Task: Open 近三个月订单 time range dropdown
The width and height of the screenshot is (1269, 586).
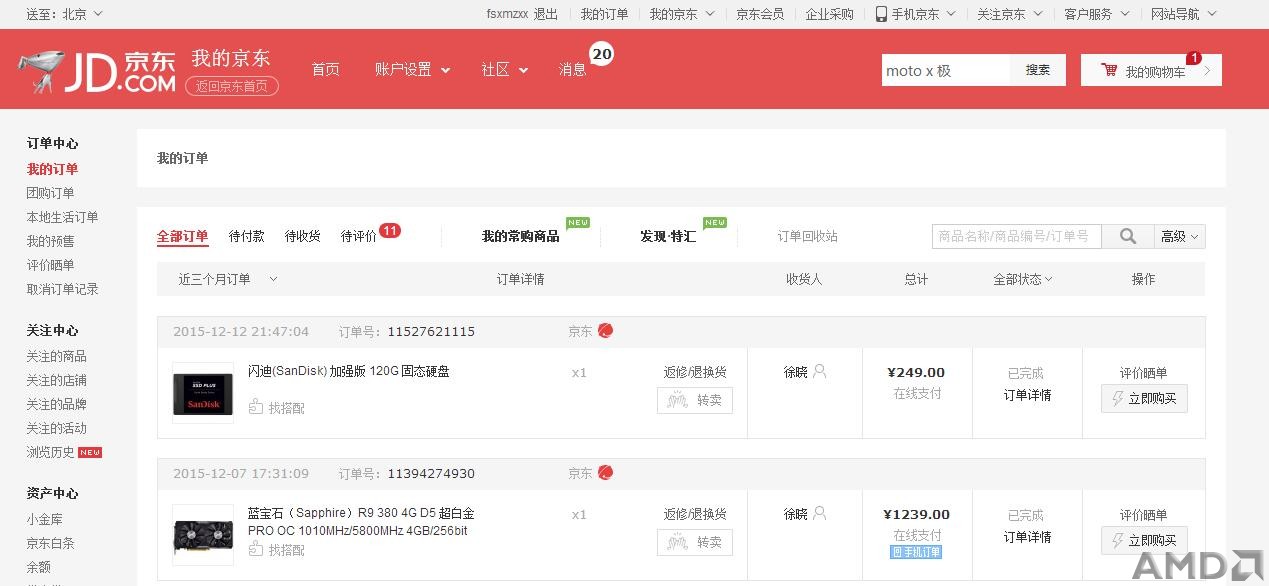Action: (228, 279)
